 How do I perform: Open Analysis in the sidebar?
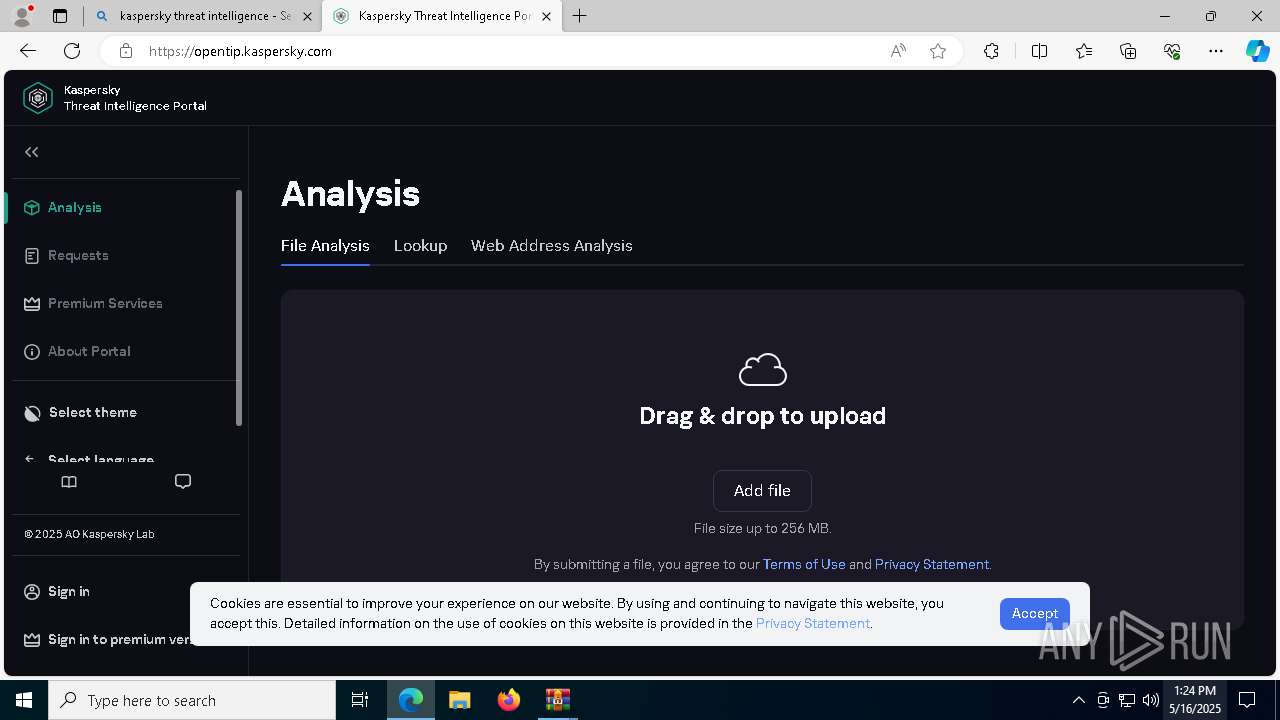pos(75,207)
